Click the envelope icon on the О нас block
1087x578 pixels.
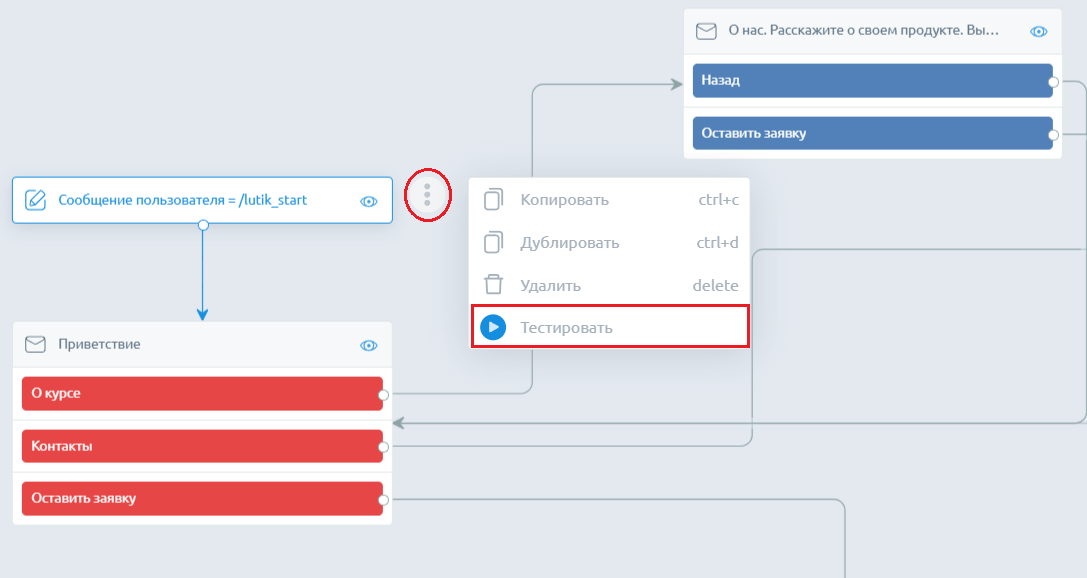706,31
